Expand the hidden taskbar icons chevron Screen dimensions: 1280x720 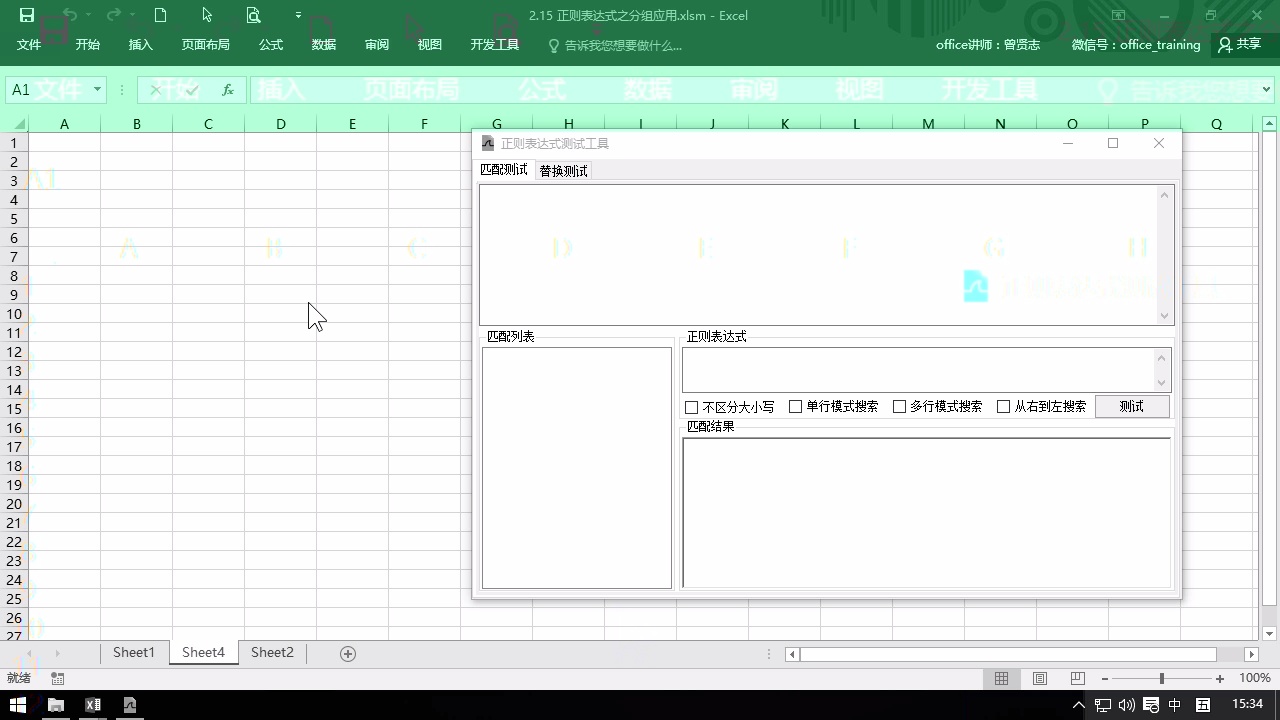coord(1078,705)
